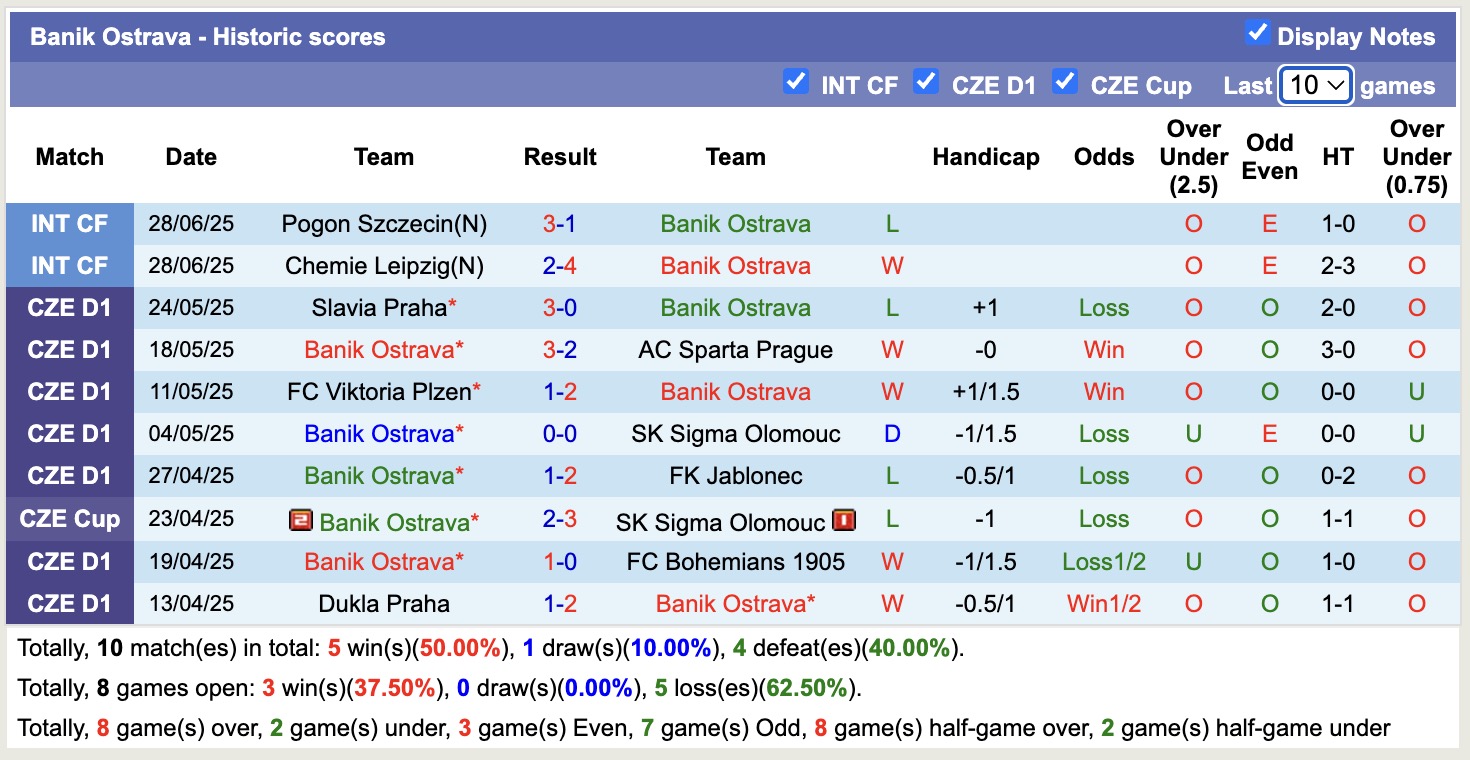This screenshot has height=760, width=1470.
Task: Click the Banik Ostrava - Historic scores title
Action: 207,36
